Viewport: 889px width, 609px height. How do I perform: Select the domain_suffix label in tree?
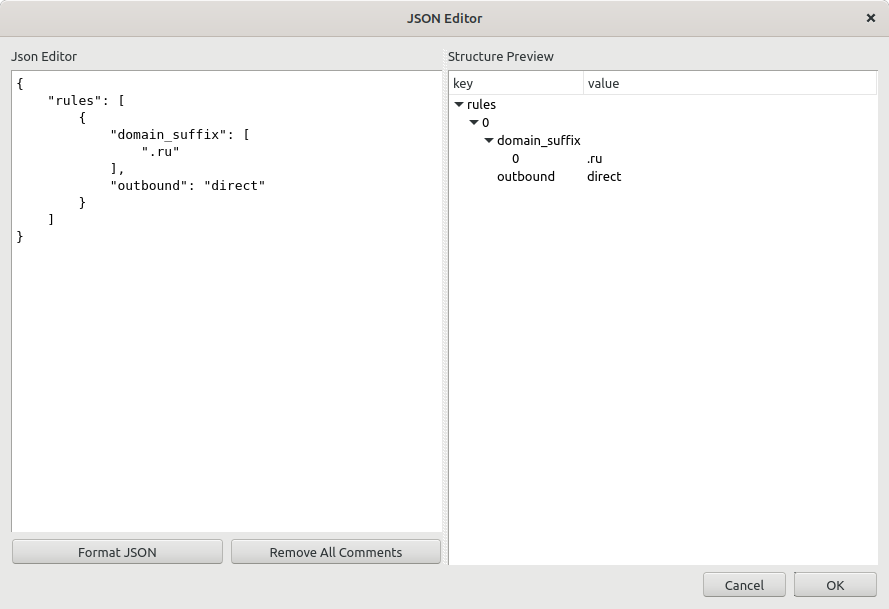[538, 140]
